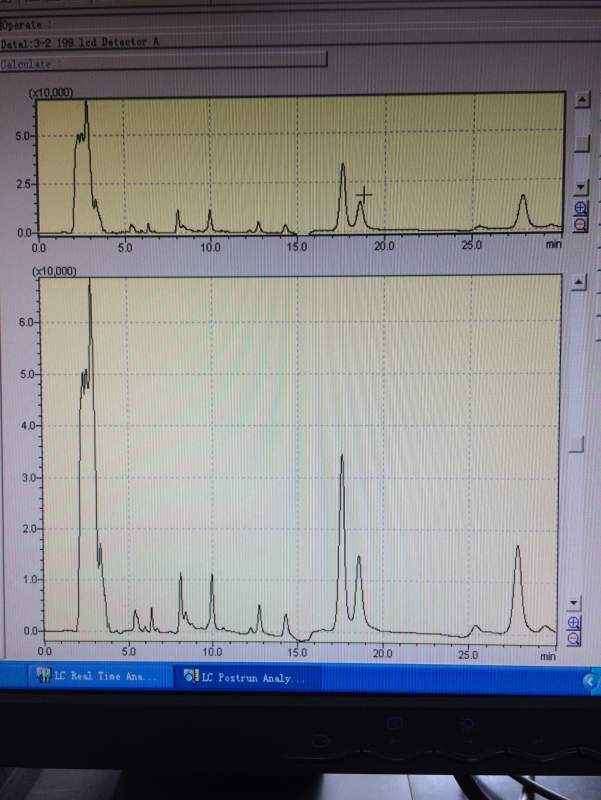Click the up arrow of upper chromatogram scrollbar

click(582, 99)
